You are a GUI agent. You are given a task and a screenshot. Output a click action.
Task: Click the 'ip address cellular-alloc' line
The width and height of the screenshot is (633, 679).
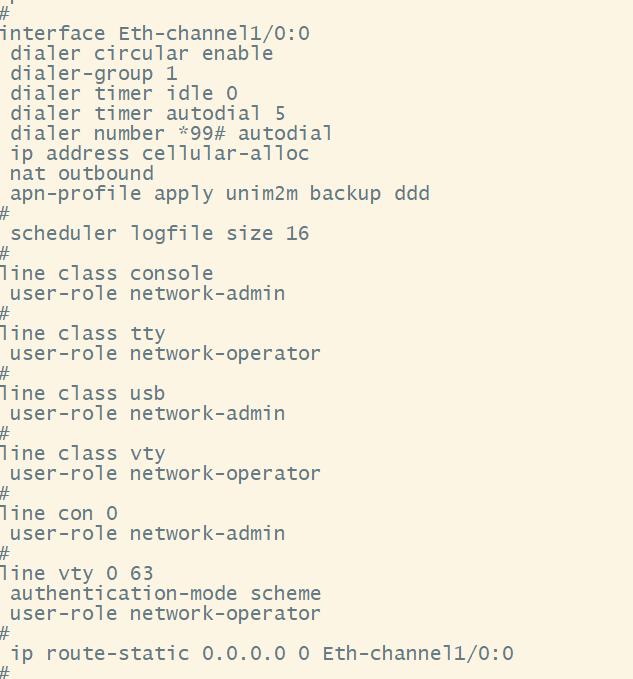[160, 154]
